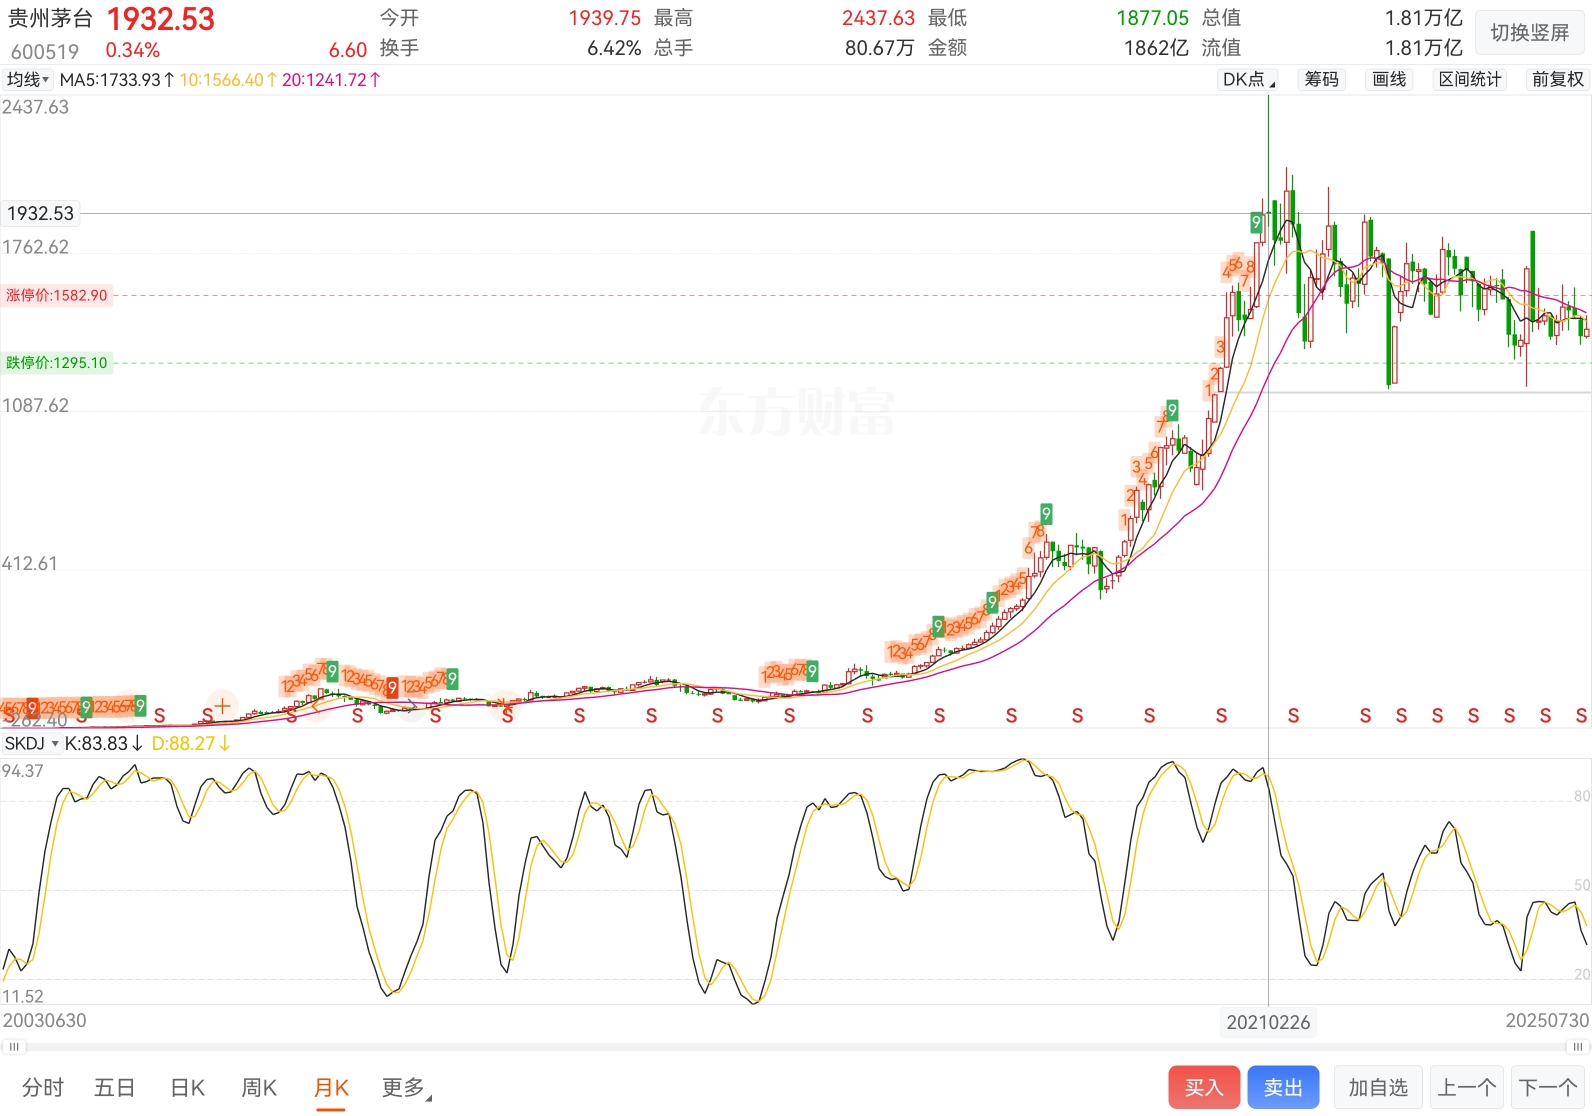Click the 10:1566.40 moving average value
The image size is (1592, 1116).
(228, 80)
